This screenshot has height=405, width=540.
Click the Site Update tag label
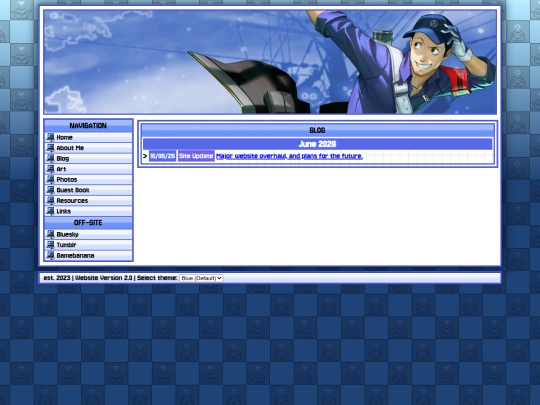coord(196,156)
